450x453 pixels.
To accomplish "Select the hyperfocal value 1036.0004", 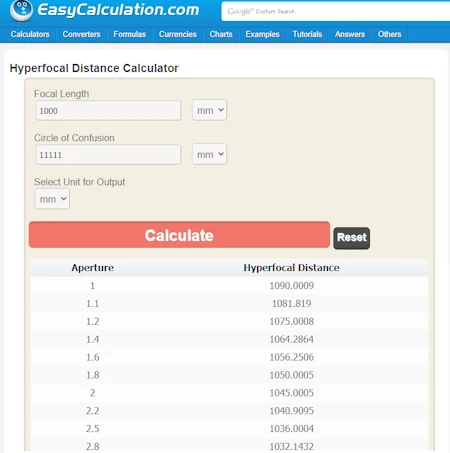I will (x=292, y=429).
